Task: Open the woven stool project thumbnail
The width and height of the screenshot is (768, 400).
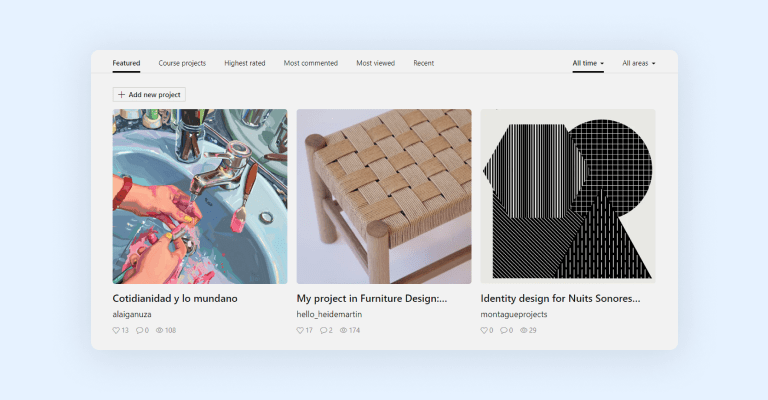Action: 384,196
